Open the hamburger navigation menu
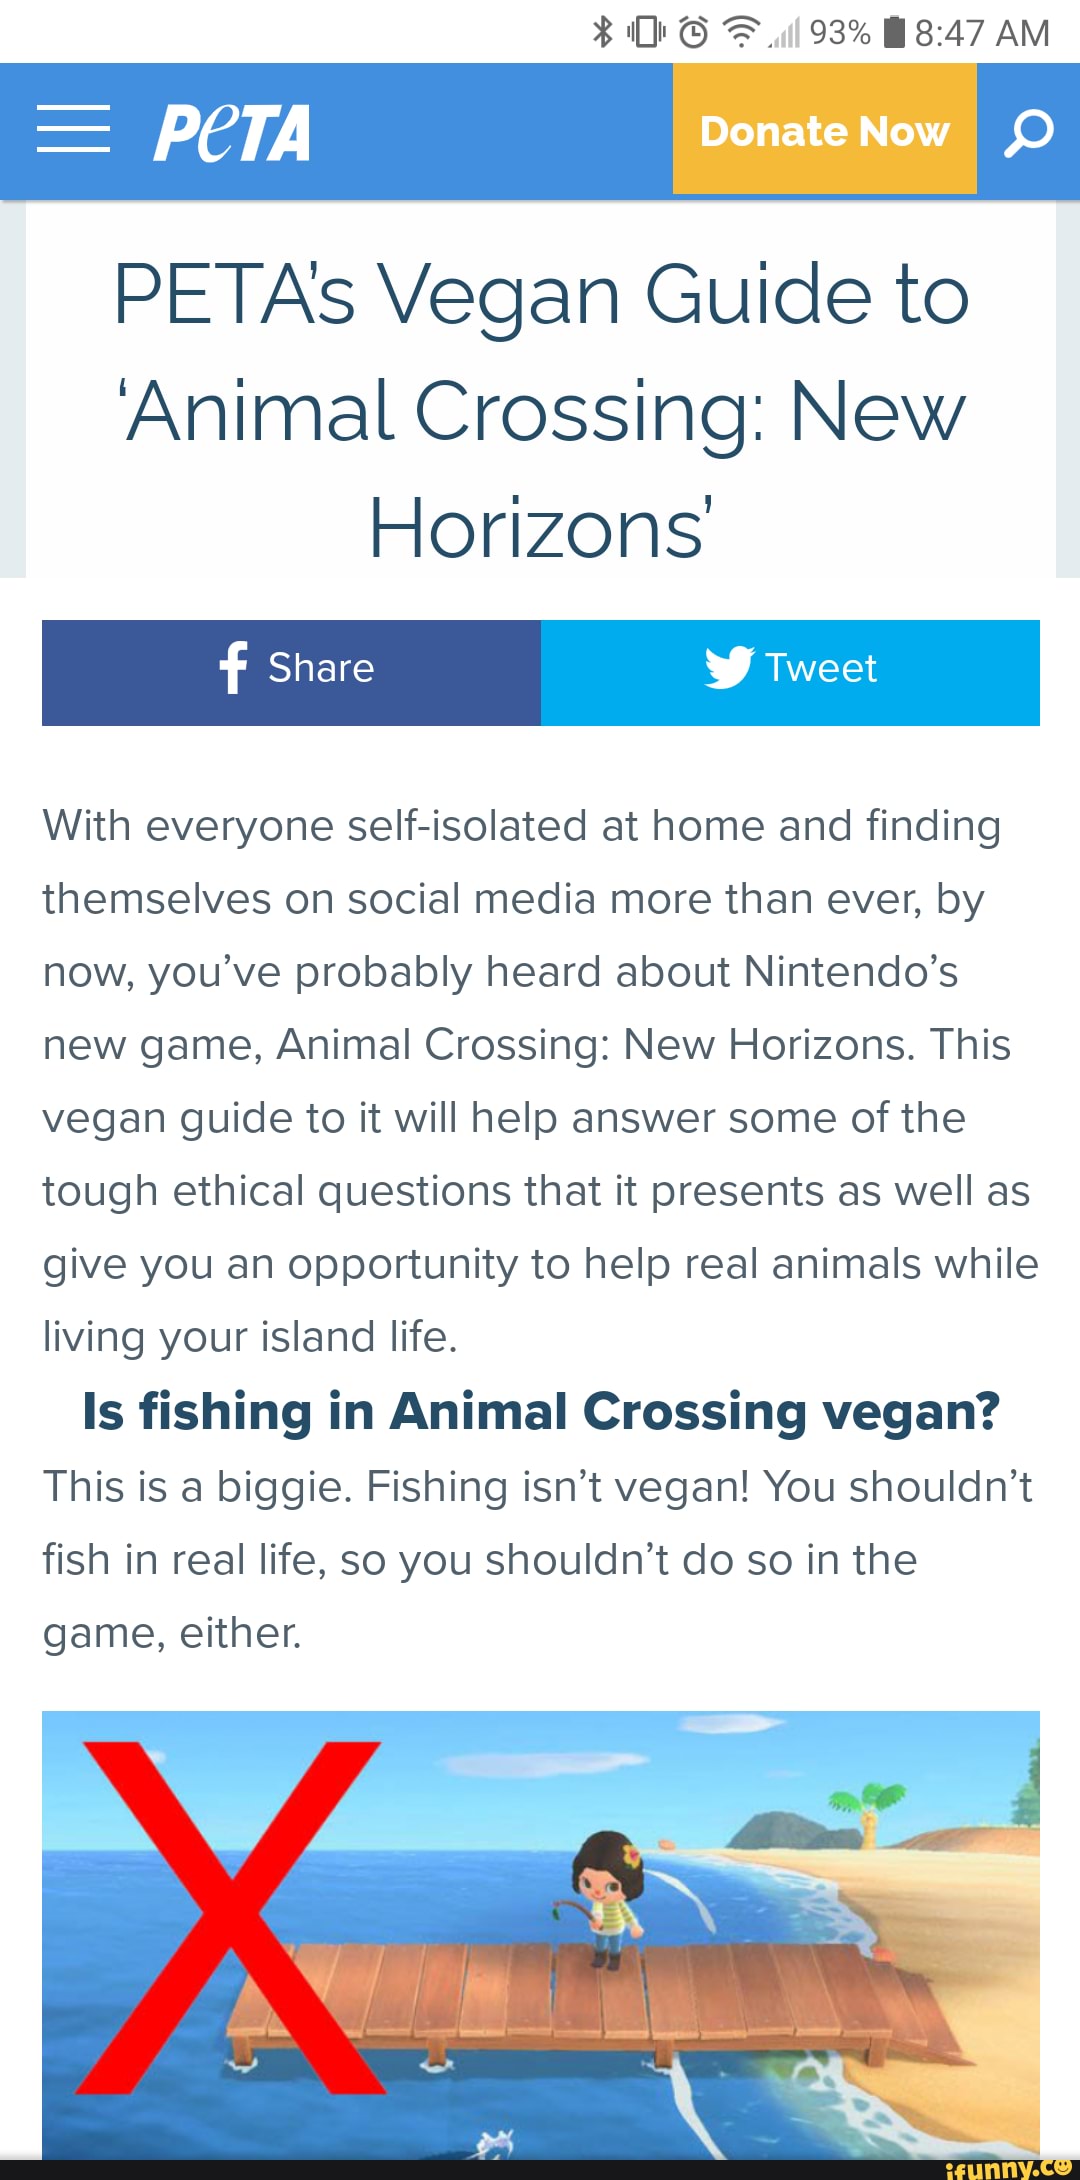The width and height of the screenshot is (1080, 2180). click(x=75, y=130)
